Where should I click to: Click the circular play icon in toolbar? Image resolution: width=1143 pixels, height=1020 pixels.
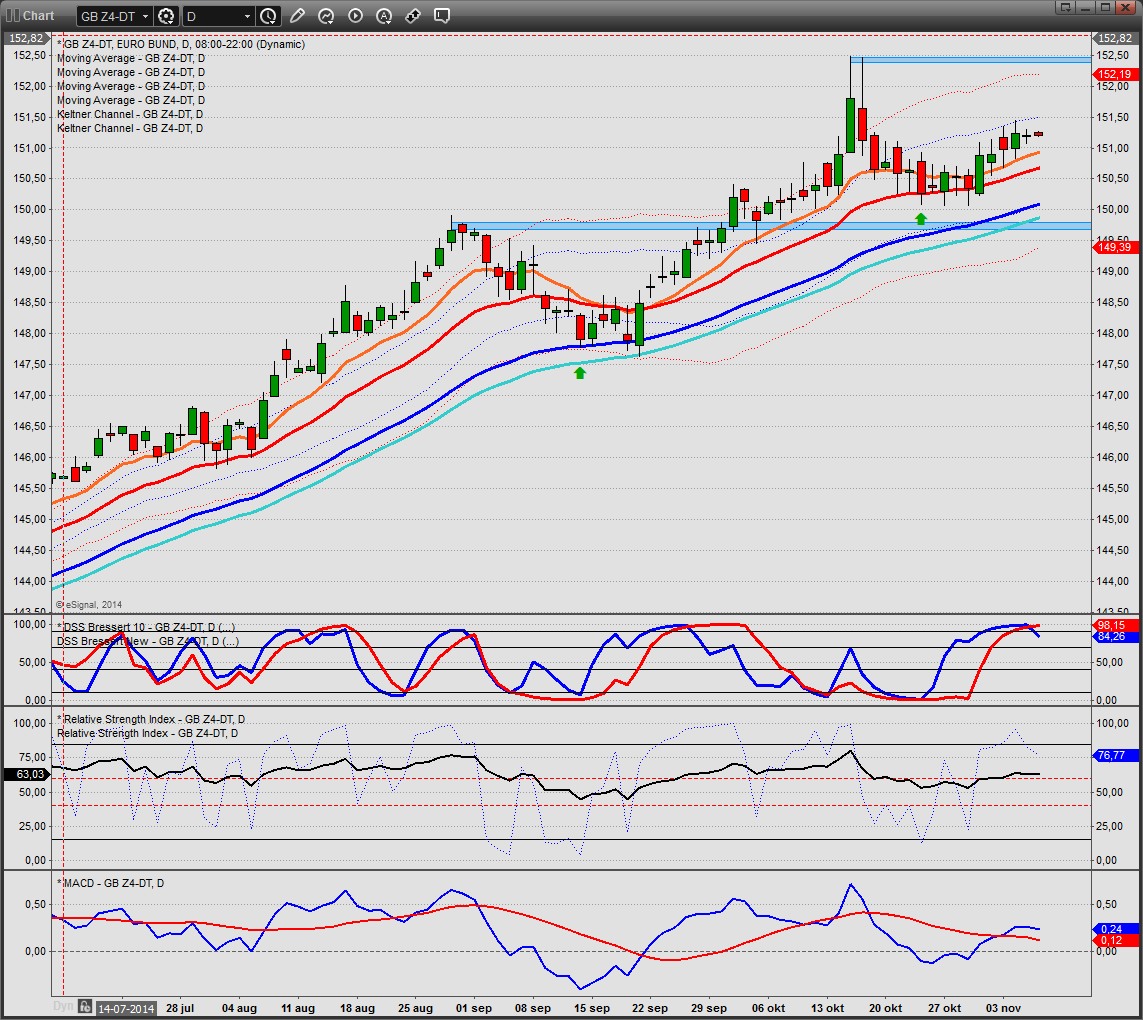pyautogui.click(x=354, y=16)
